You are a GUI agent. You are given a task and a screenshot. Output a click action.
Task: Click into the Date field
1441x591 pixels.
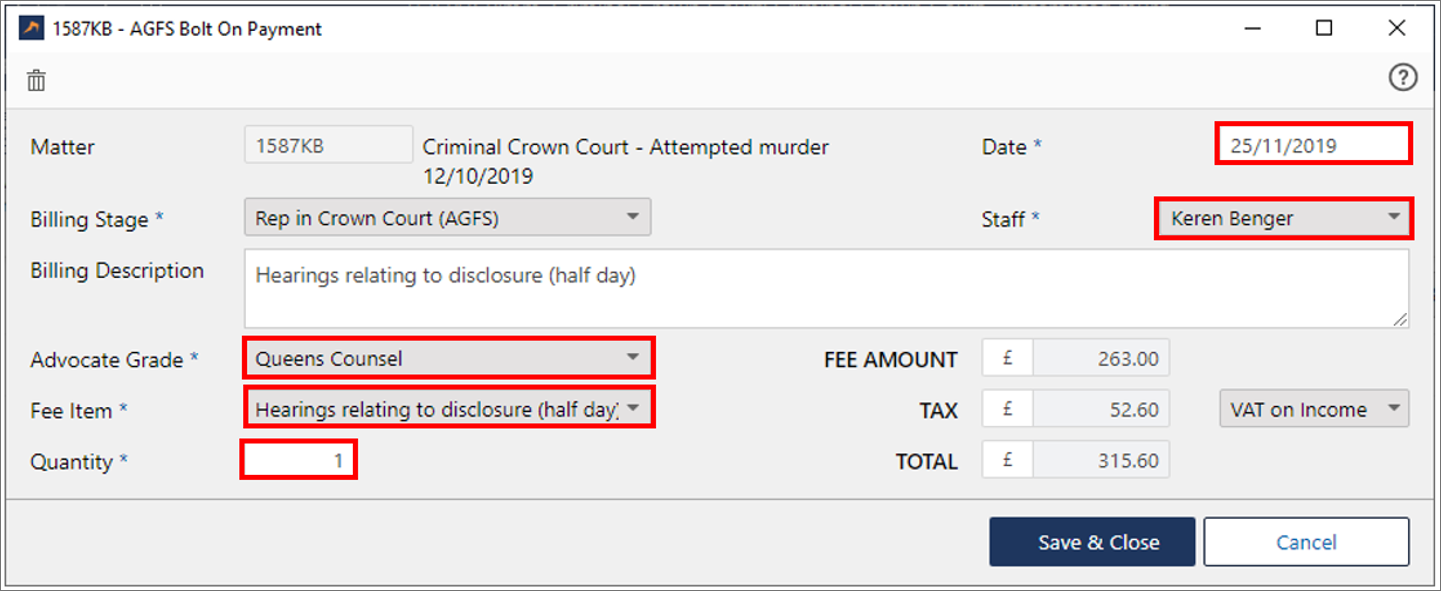(x=1312, y=145)
